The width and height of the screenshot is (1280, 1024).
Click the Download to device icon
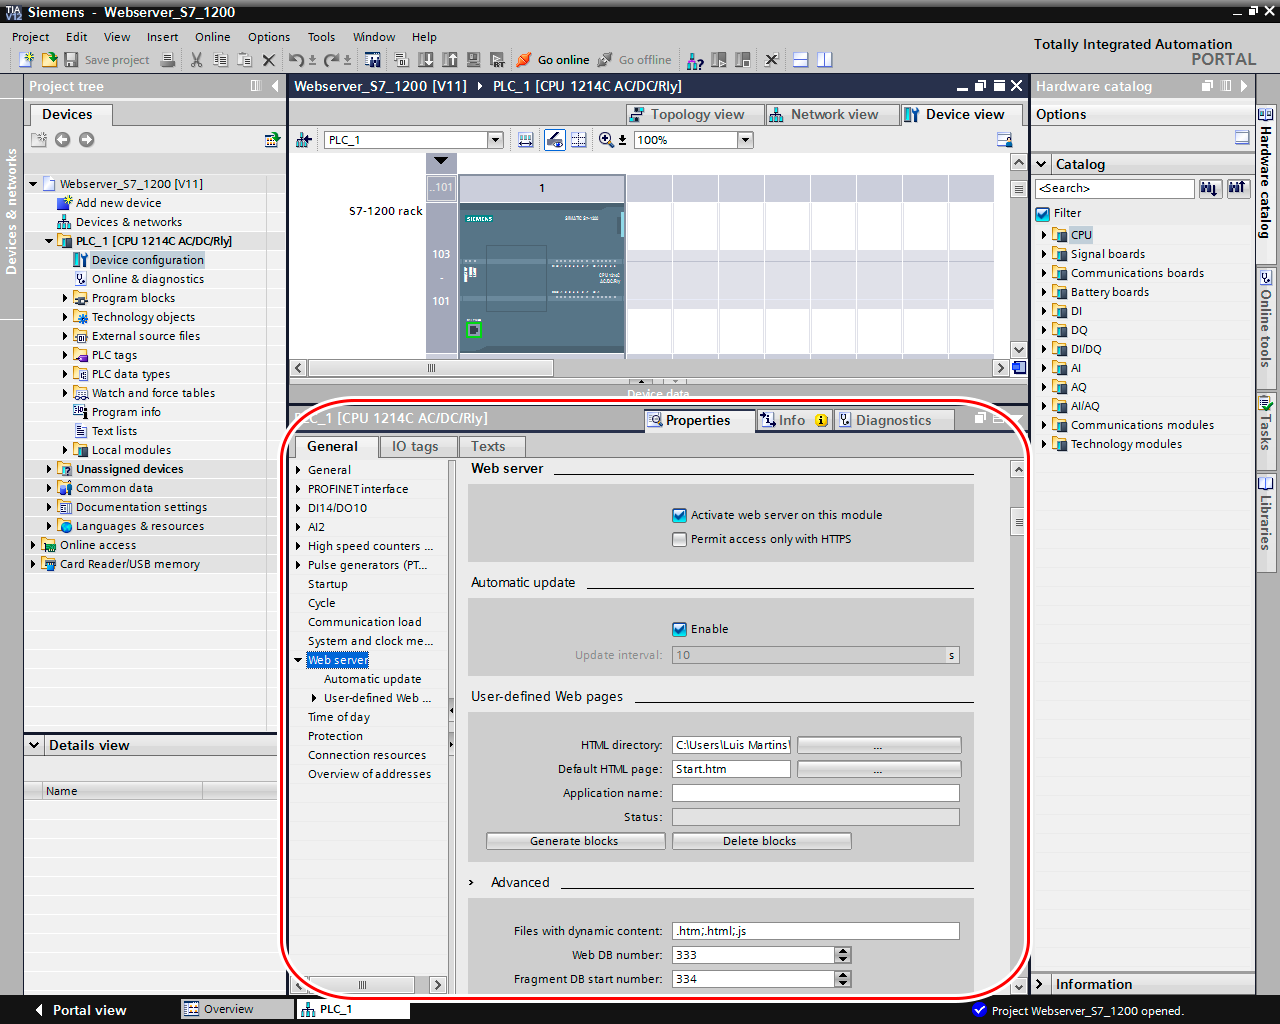(x=426, y=60)
